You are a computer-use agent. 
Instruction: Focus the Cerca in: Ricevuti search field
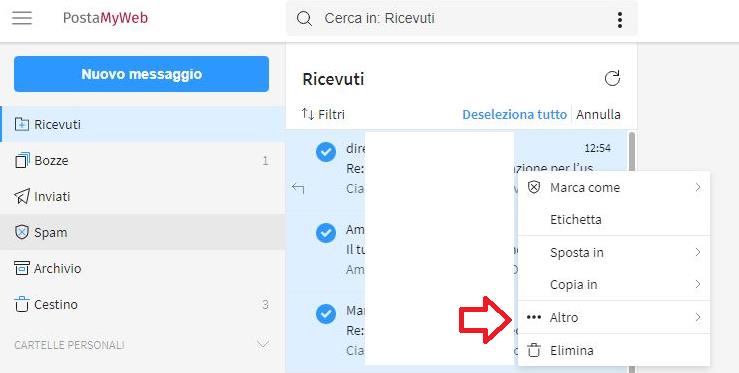pos(462,19)
